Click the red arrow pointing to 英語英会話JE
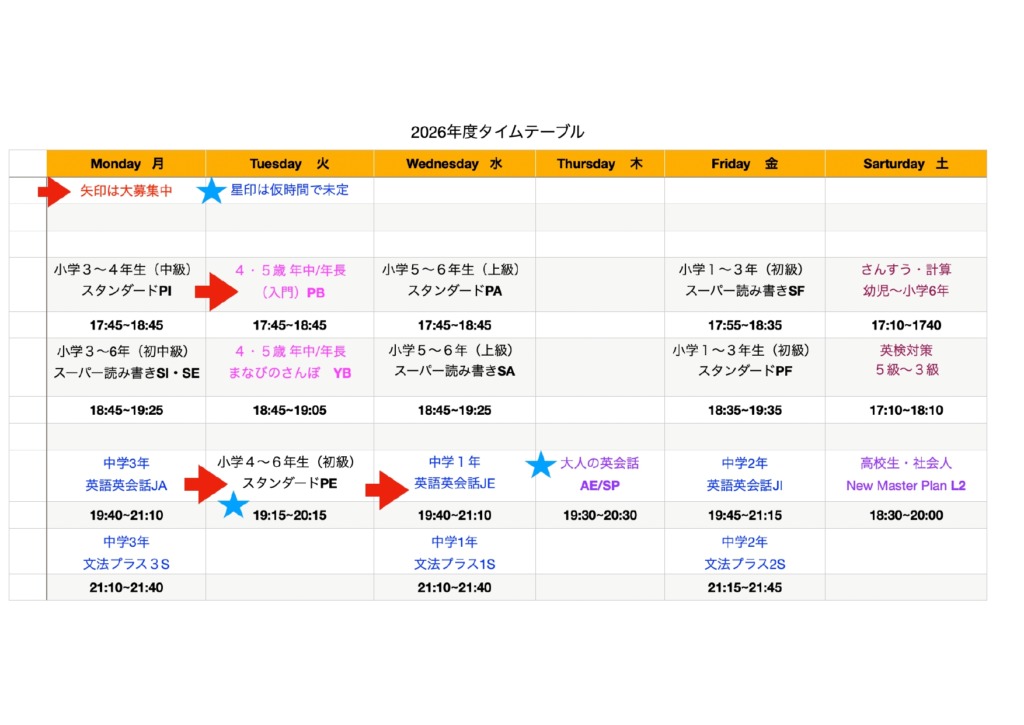This screenshot has width=1024, height=725. point(387,490)
